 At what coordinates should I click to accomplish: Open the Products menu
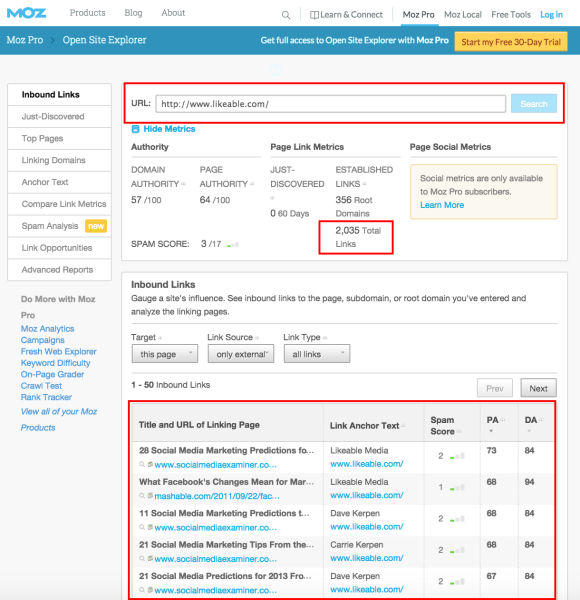click(87, 13)
